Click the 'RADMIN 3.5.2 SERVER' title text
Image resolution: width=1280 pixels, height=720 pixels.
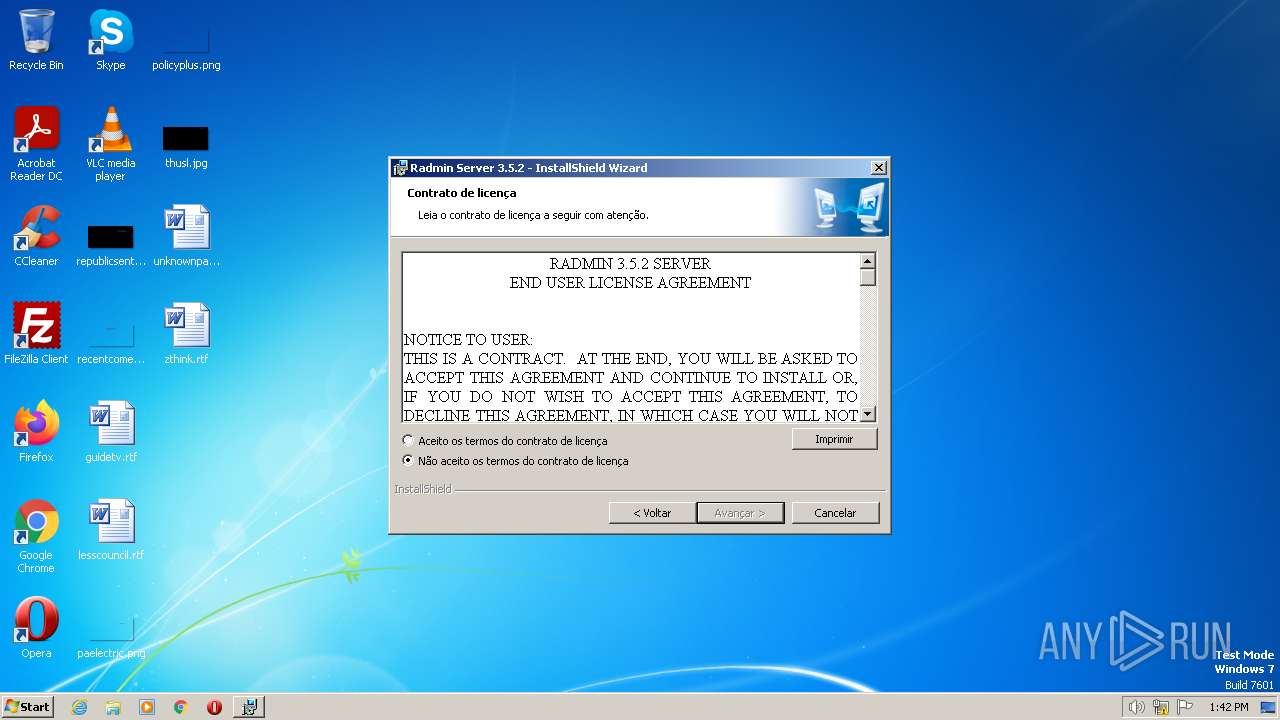pyautogui.click(x=630, y=264)
